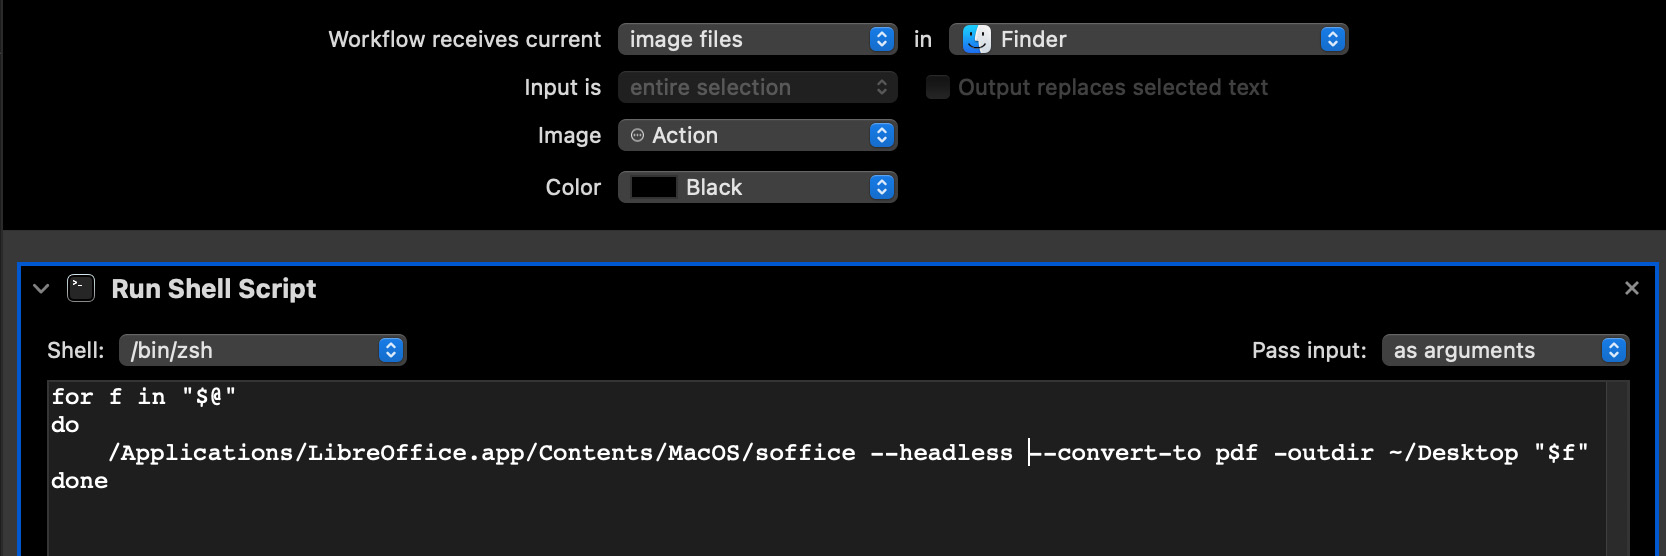The image size is (1666, 556).
Task: Select the Run Shell Script action title
Action: 213,289
